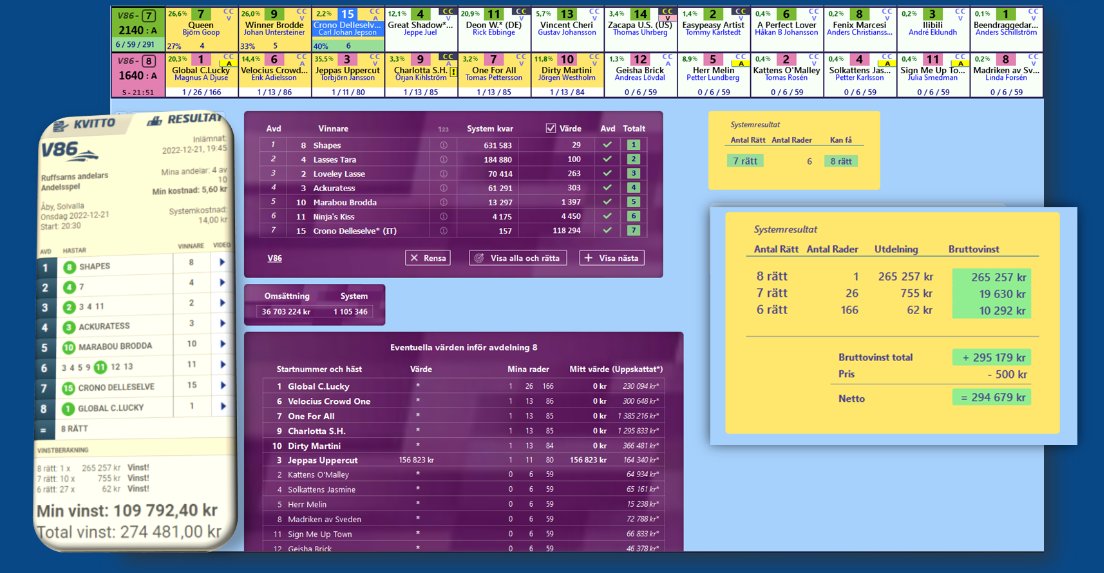Click warning icon on Charlotta S.H. card
Image resolution: width=1104 pixels, height=573 pixels.
click(x=453, y=71)
